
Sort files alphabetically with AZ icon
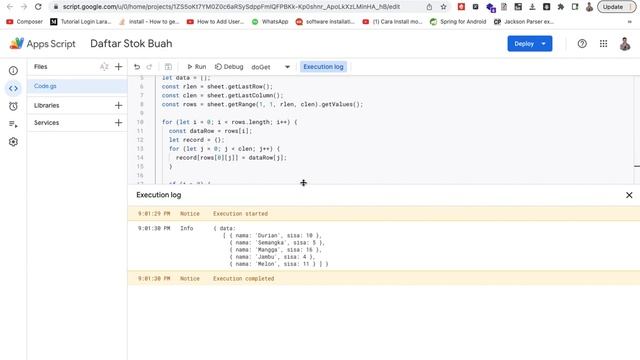[x=104, y=67]
